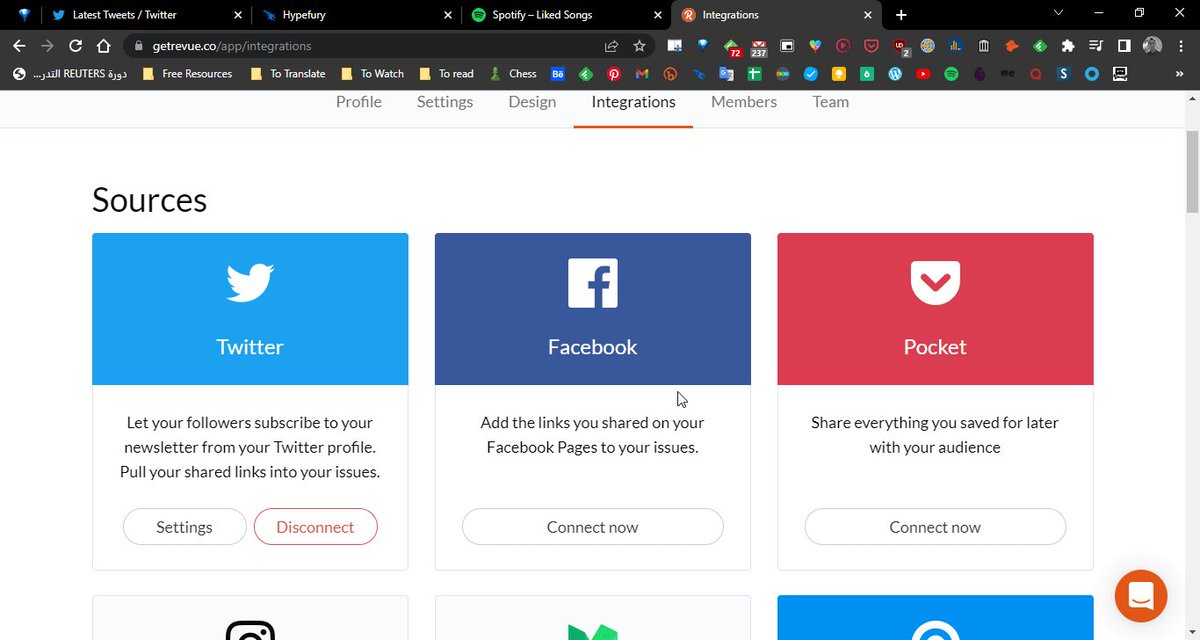Click the Twitter bird logo card header
1200x640 pixels.
pos(250,309)
